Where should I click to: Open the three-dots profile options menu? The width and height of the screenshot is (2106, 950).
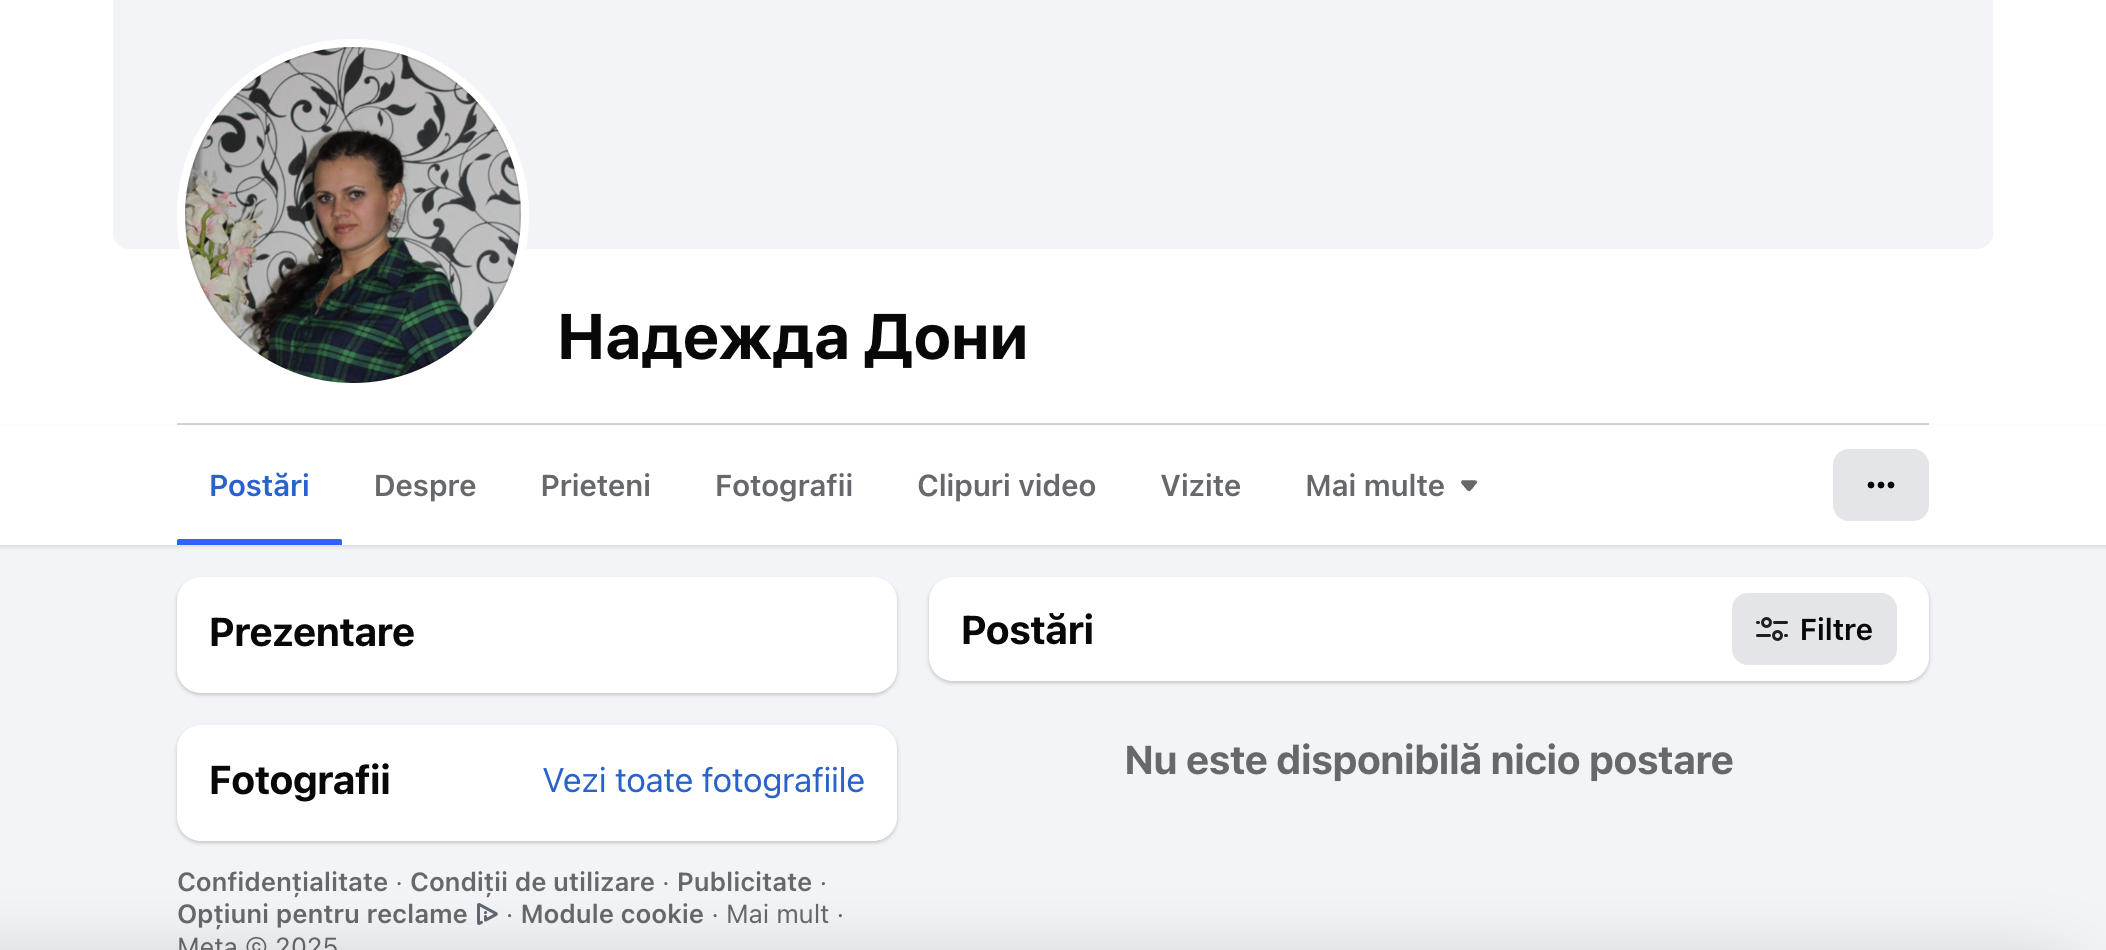click(1880, 485)
